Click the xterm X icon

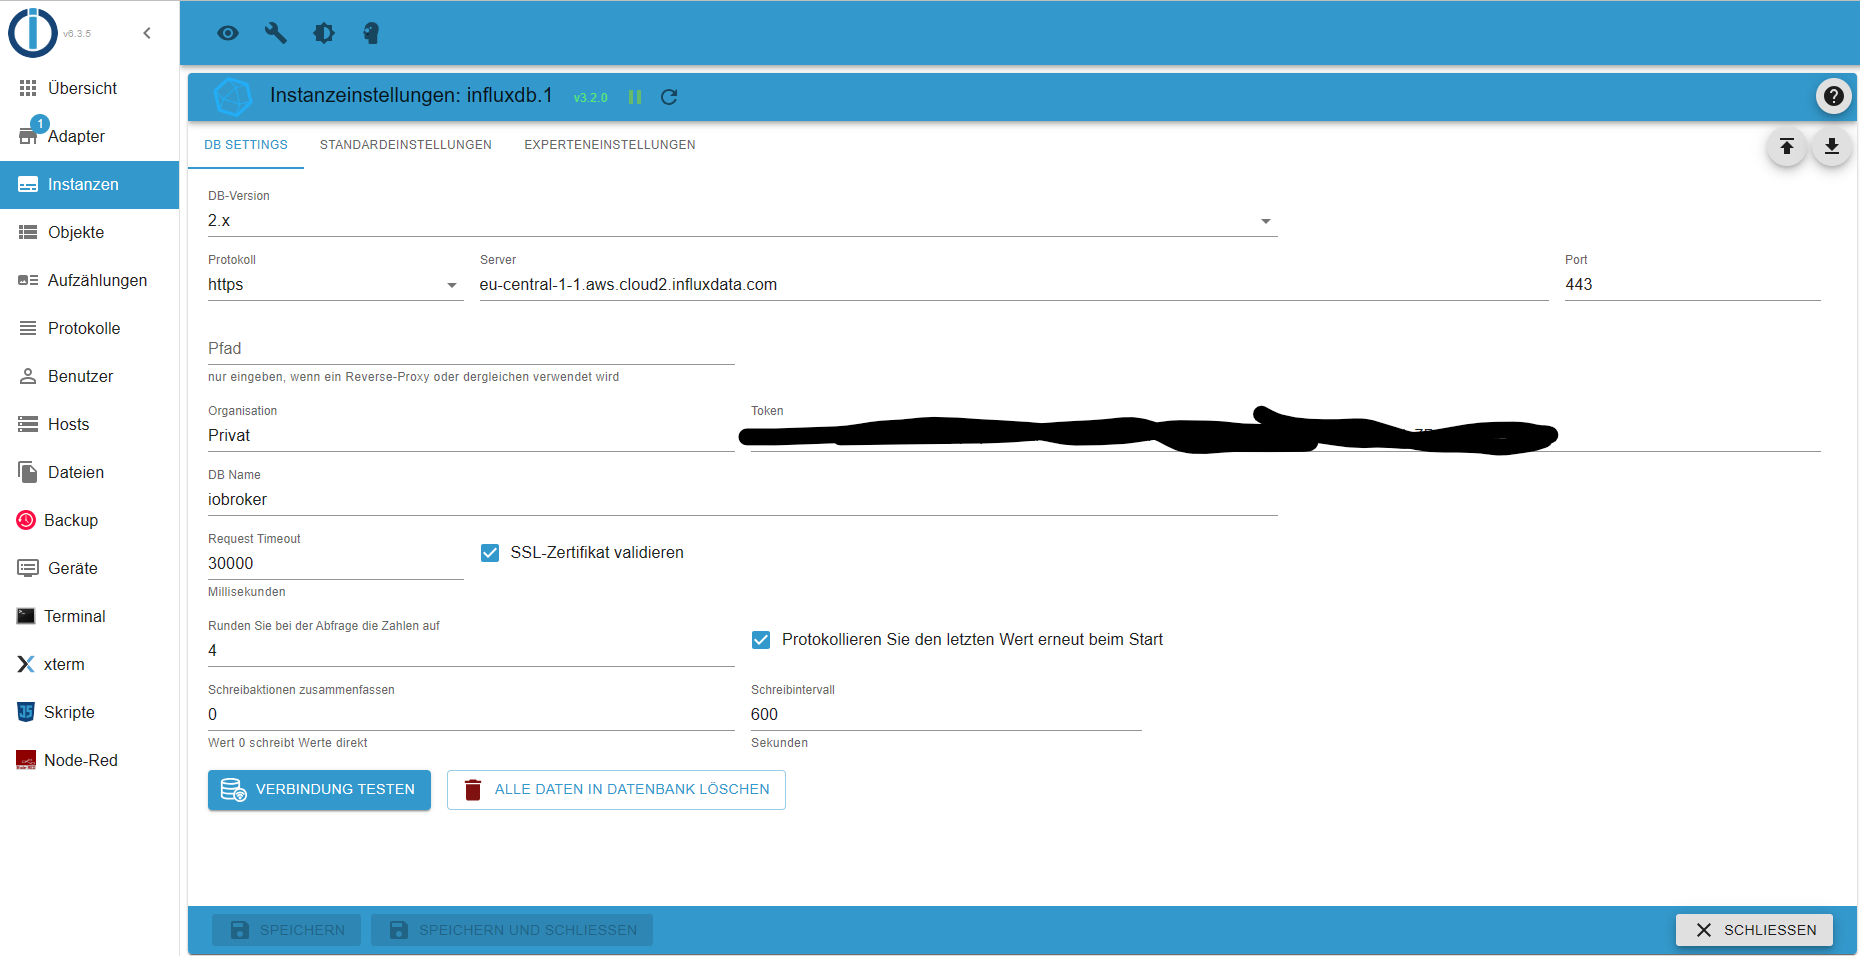(26, 664)
